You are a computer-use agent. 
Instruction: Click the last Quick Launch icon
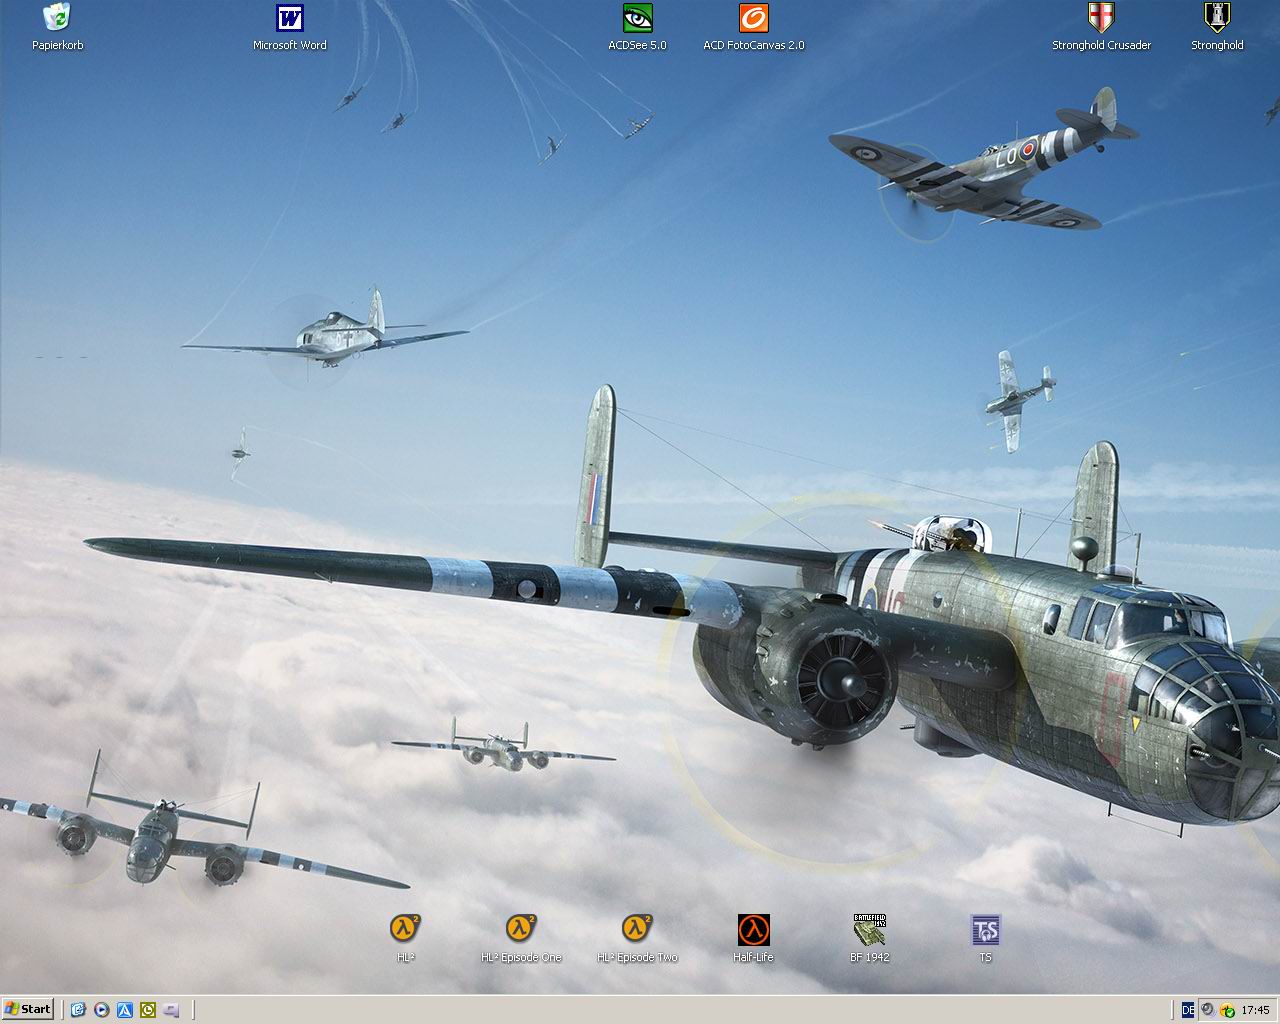(x=171, y=1010)
